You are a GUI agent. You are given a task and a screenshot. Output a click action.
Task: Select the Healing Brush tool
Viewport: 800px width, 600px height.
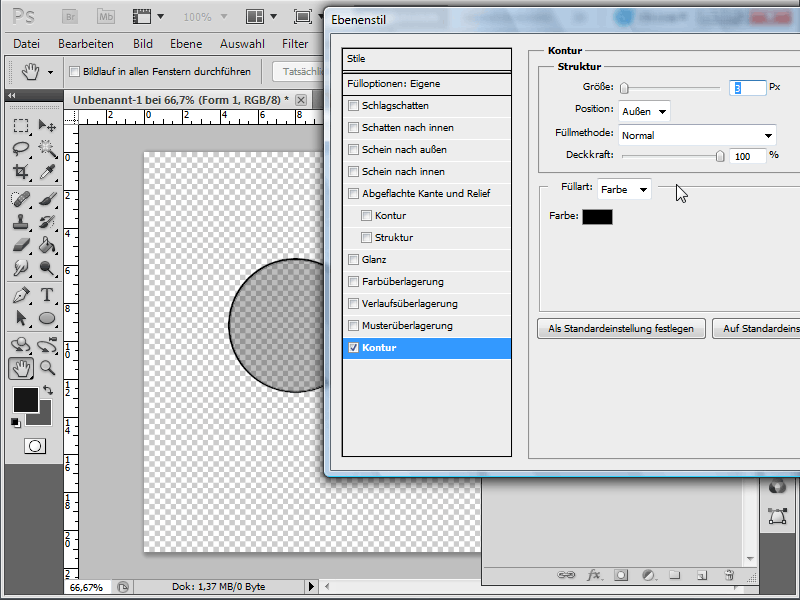(x=21, y=198)
